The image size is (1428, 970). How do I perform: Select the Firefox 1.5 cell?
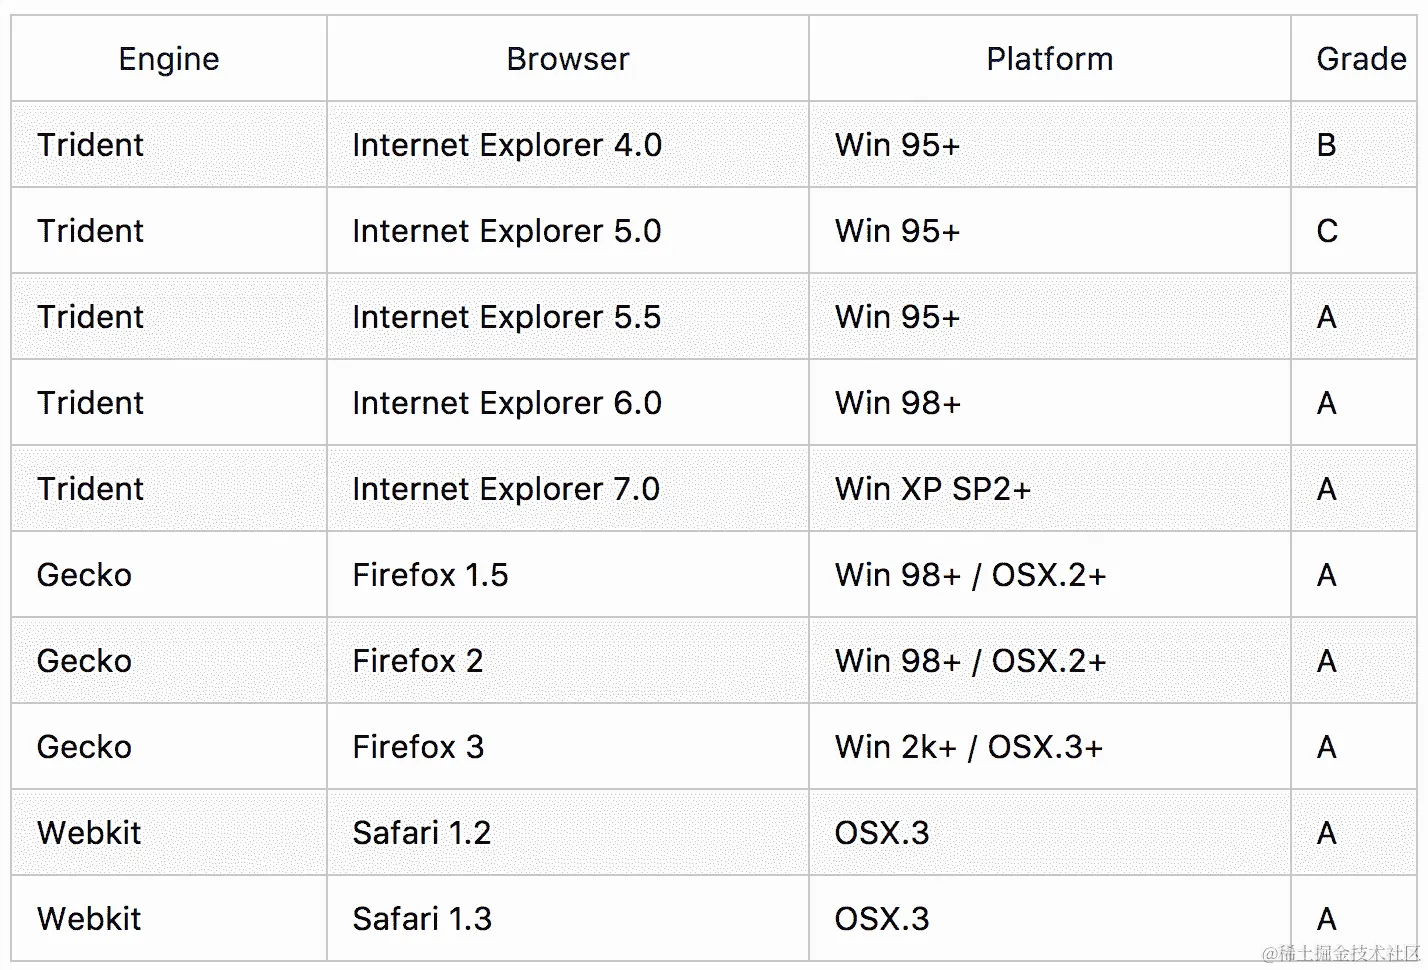pos(430,575)
